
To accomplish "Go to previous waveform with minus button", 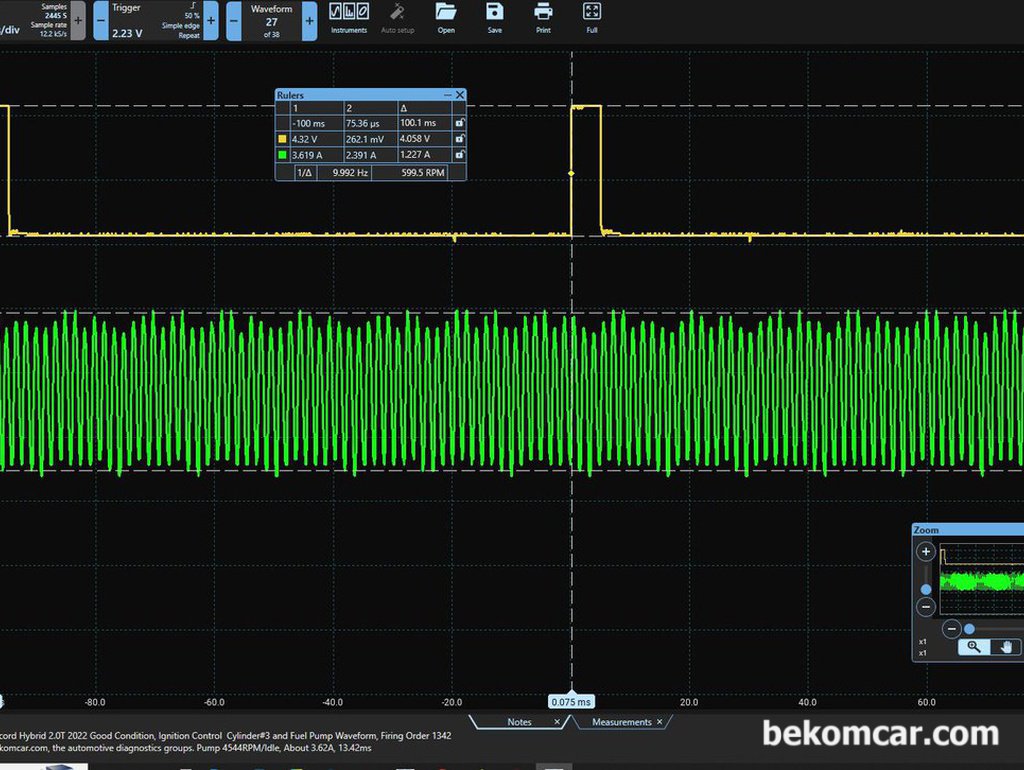I will coord(234,21).
